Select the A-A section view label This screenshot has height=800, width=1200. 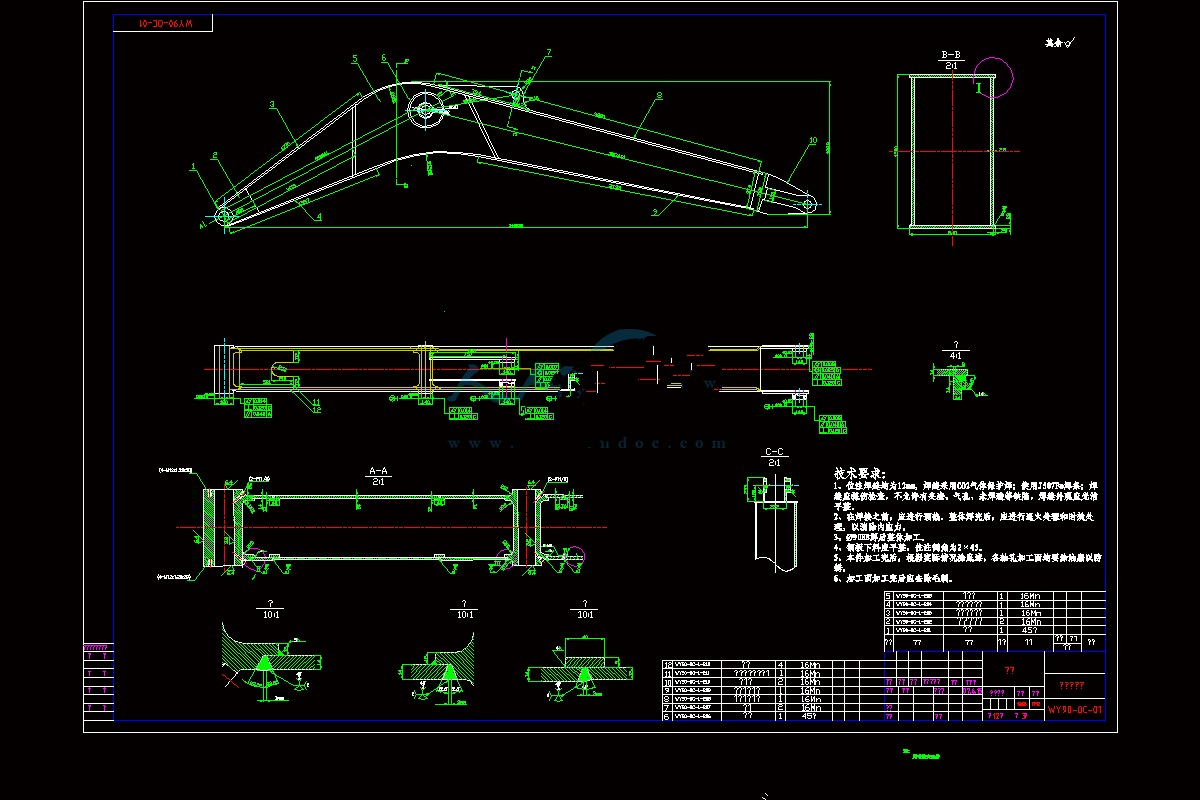(378, 469)
